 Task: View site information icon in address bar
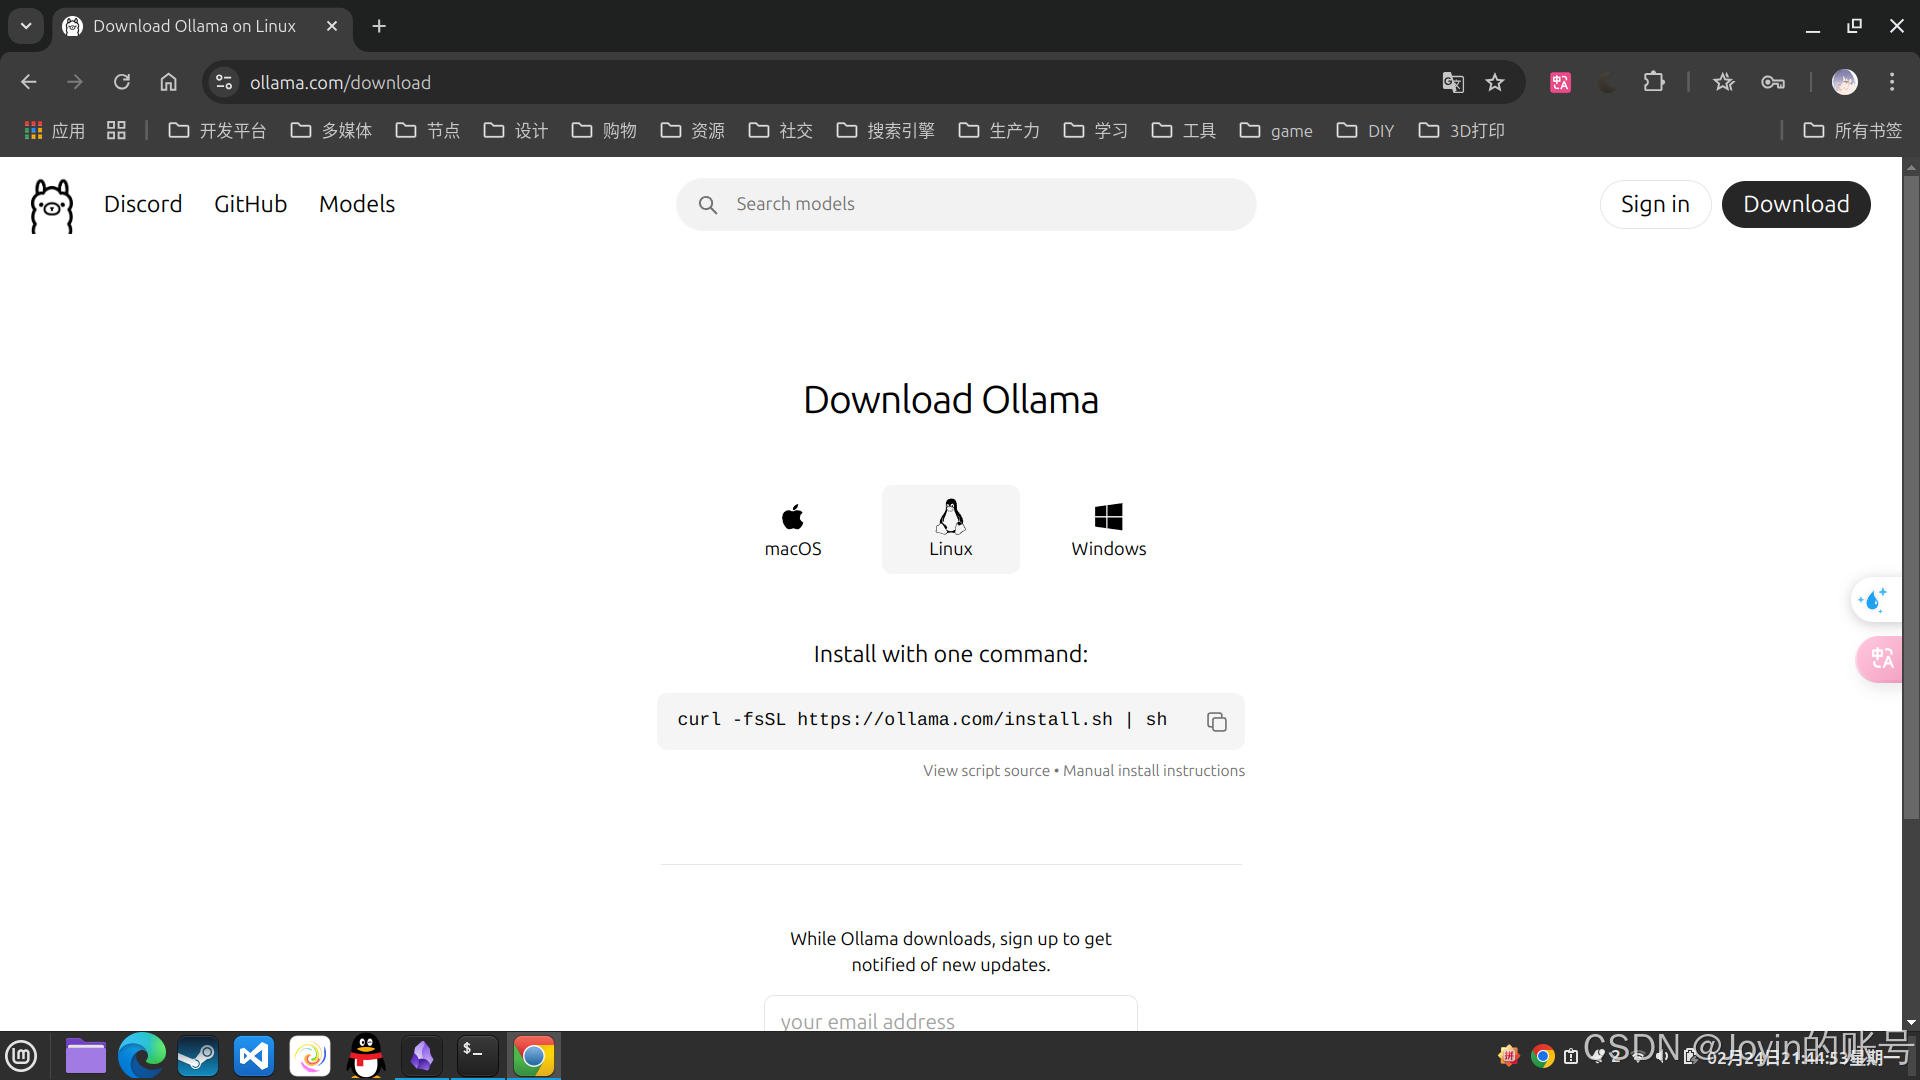click(225, 83)
